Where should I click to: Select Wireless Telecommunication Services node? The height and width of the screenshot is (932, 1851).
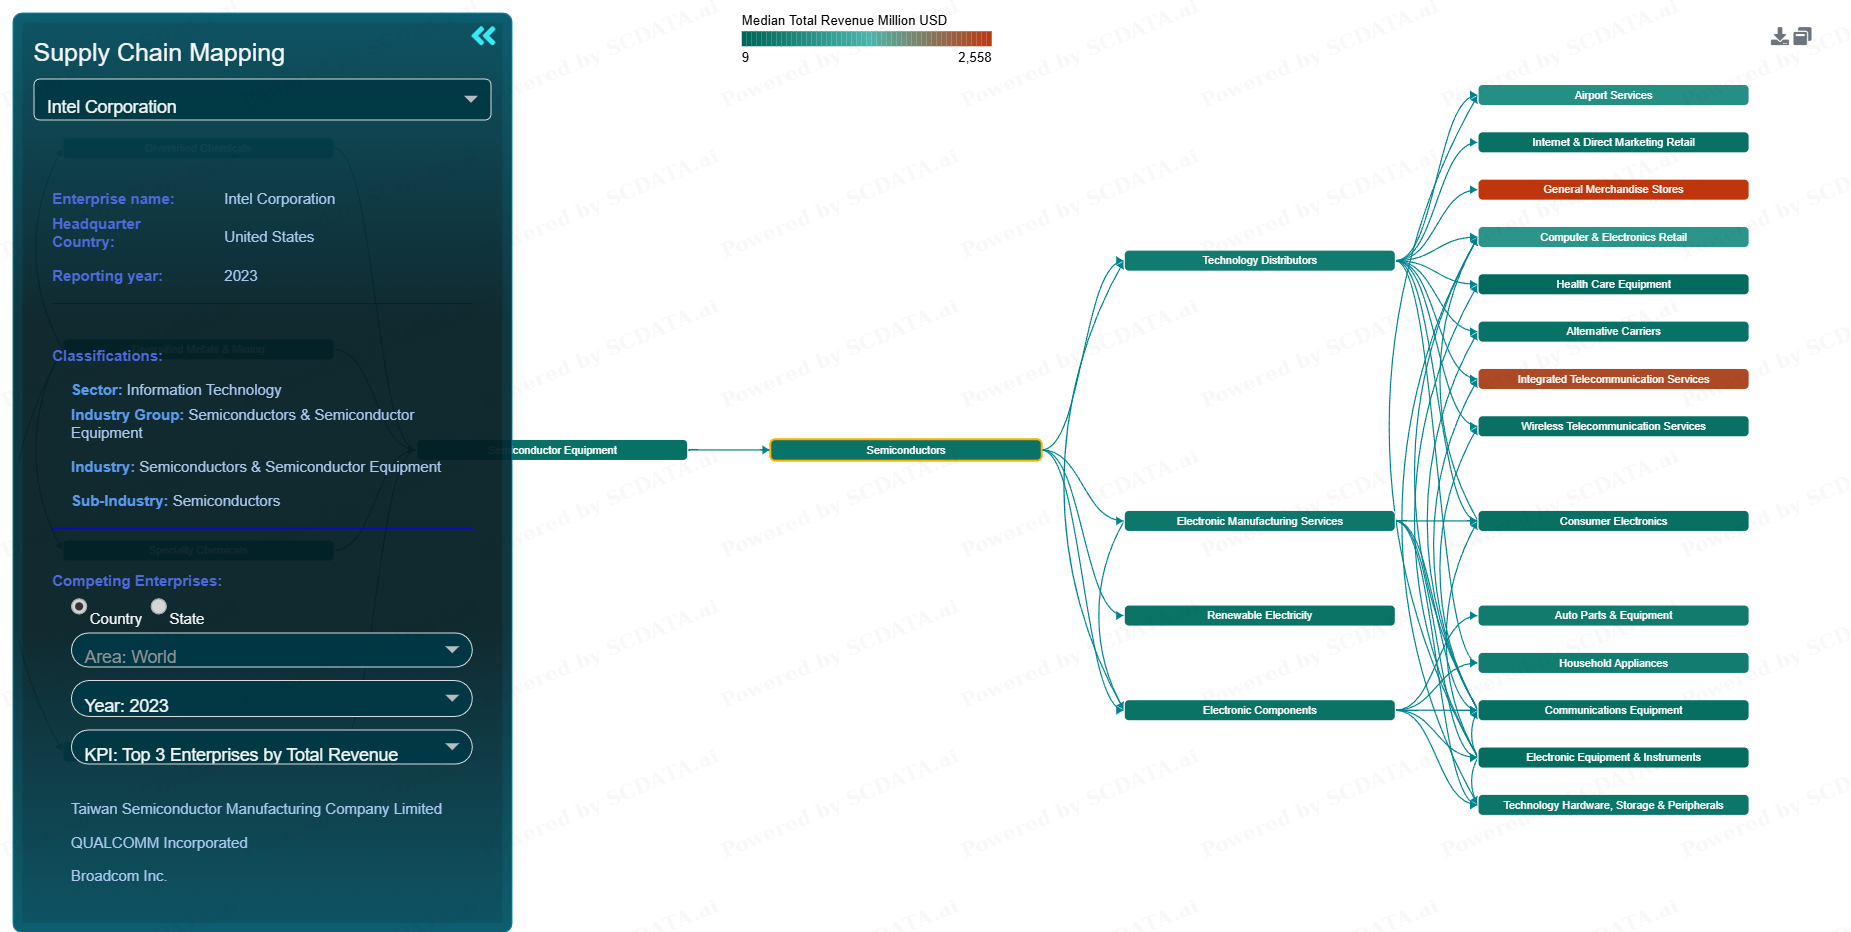click(1613, 426)
